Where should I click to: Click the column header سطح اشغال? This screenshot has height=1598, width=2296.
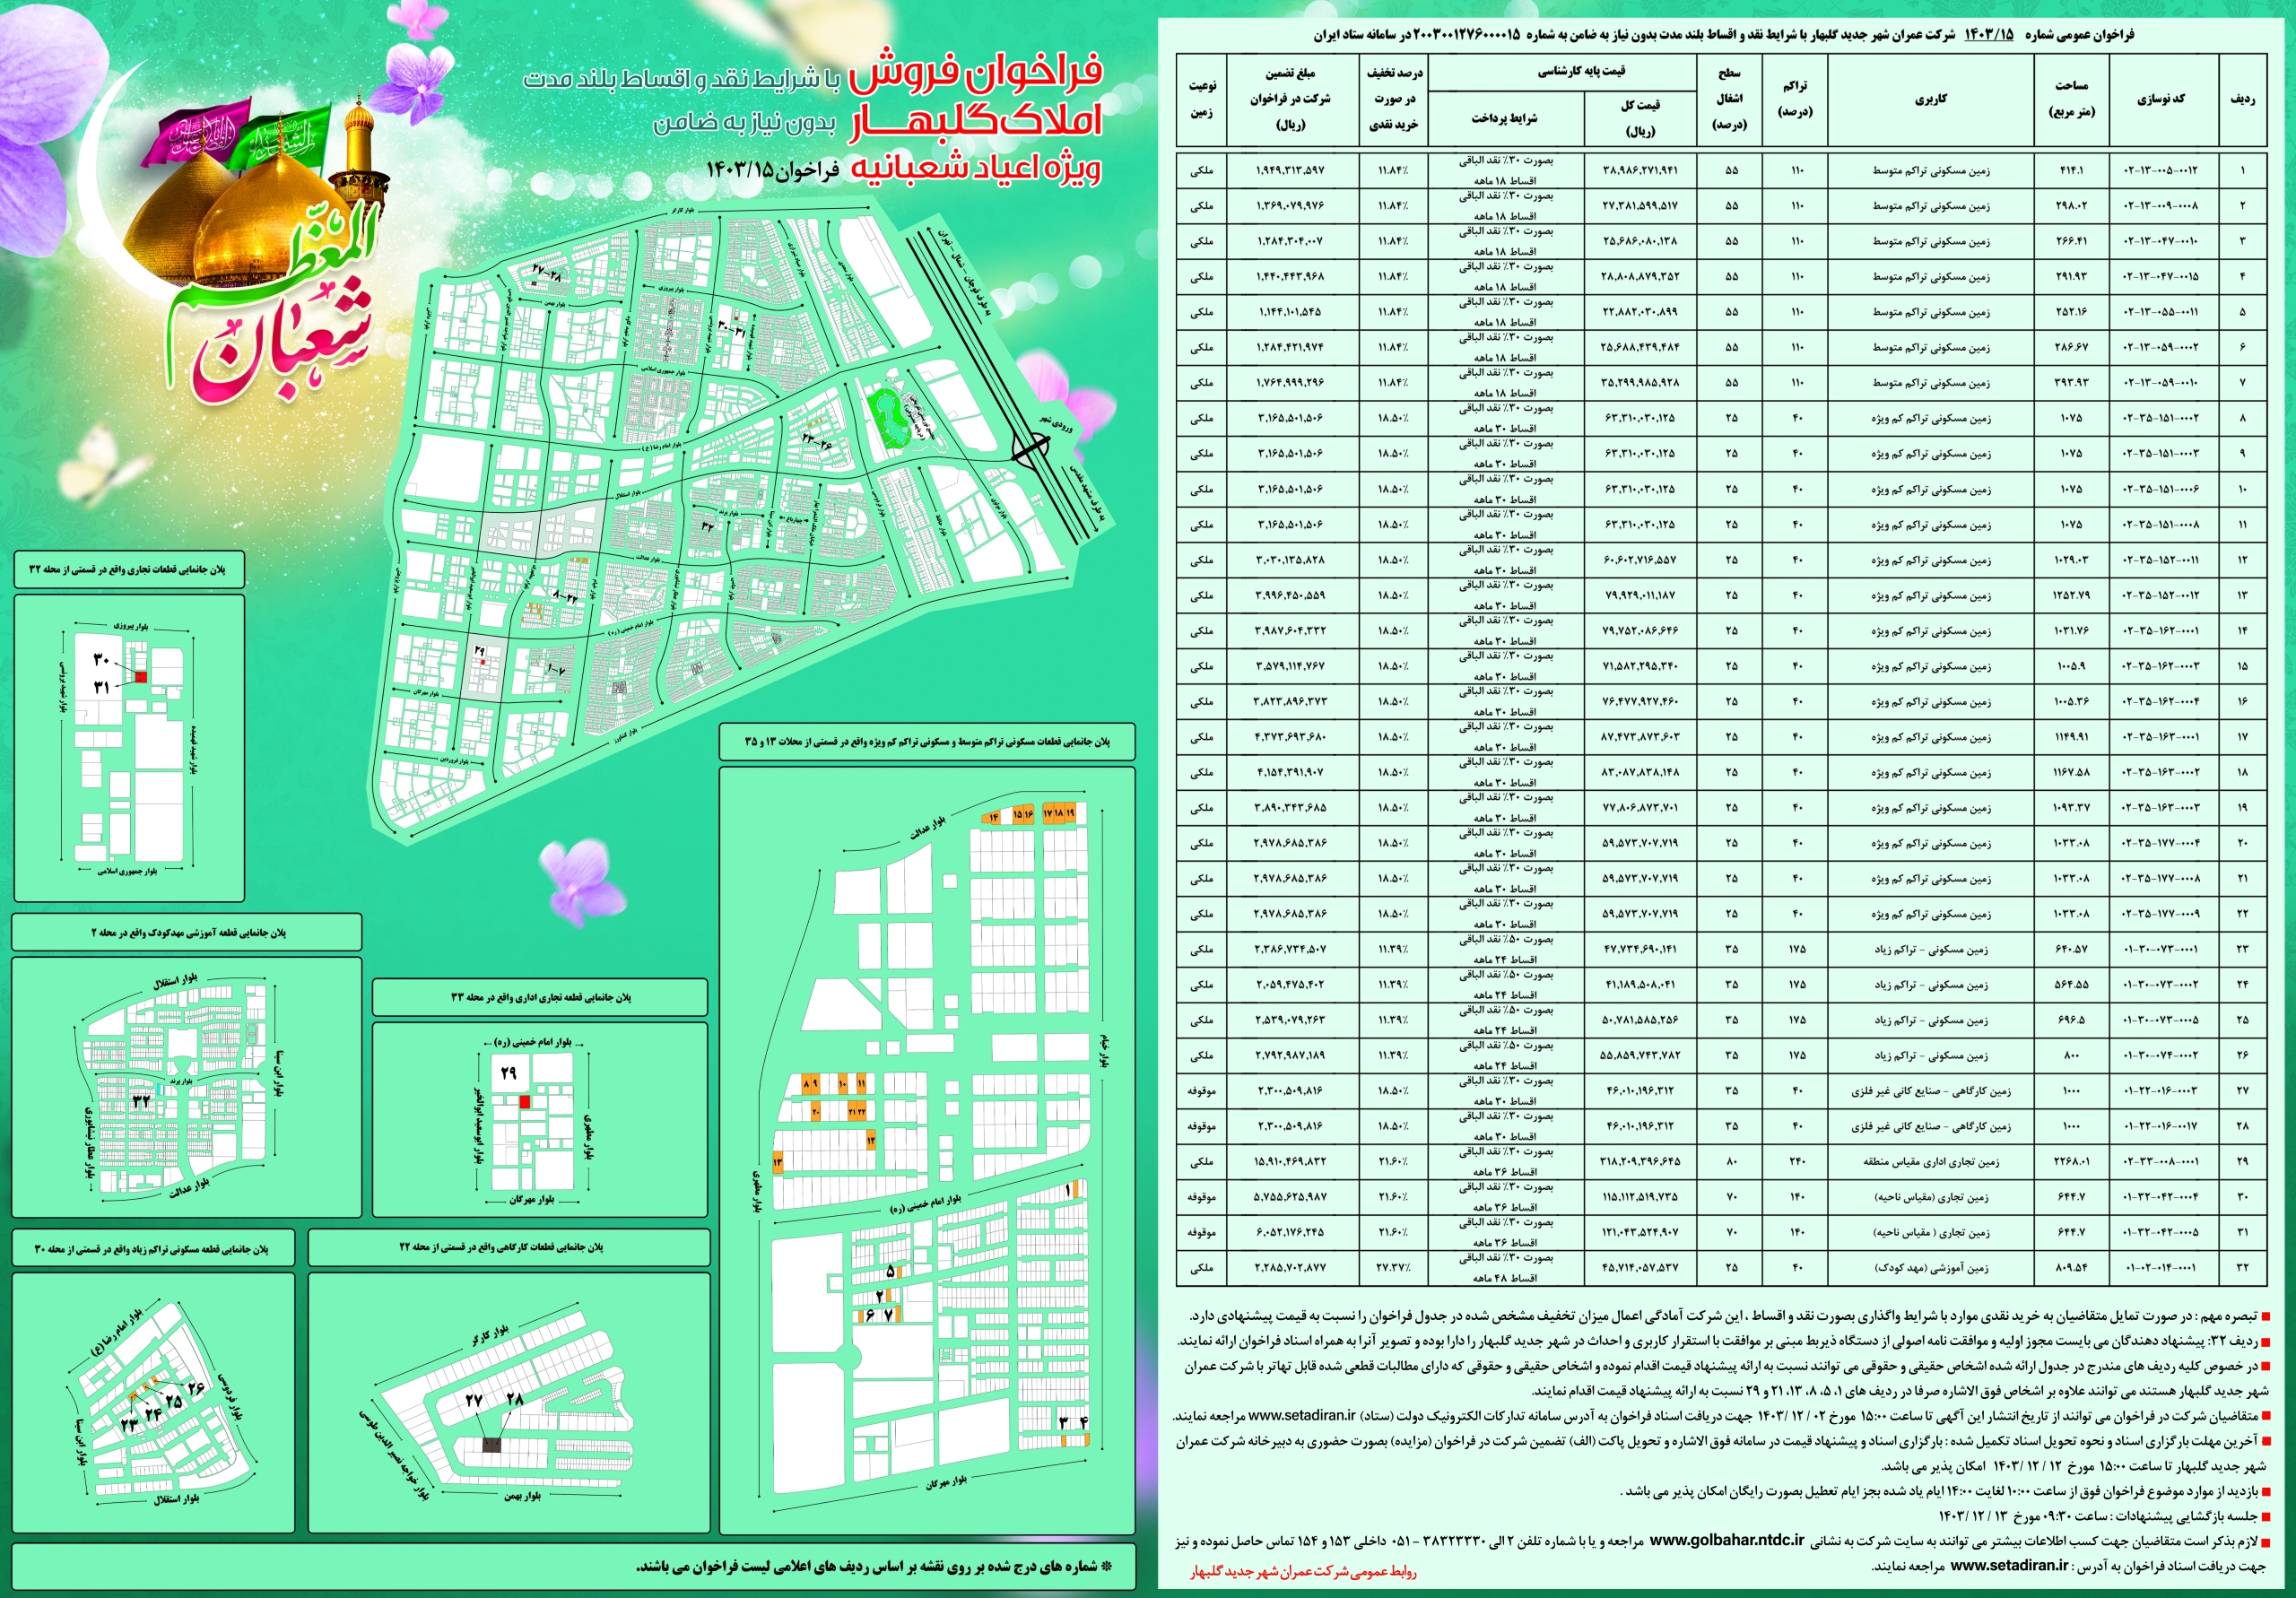[x=1730, y=99]
